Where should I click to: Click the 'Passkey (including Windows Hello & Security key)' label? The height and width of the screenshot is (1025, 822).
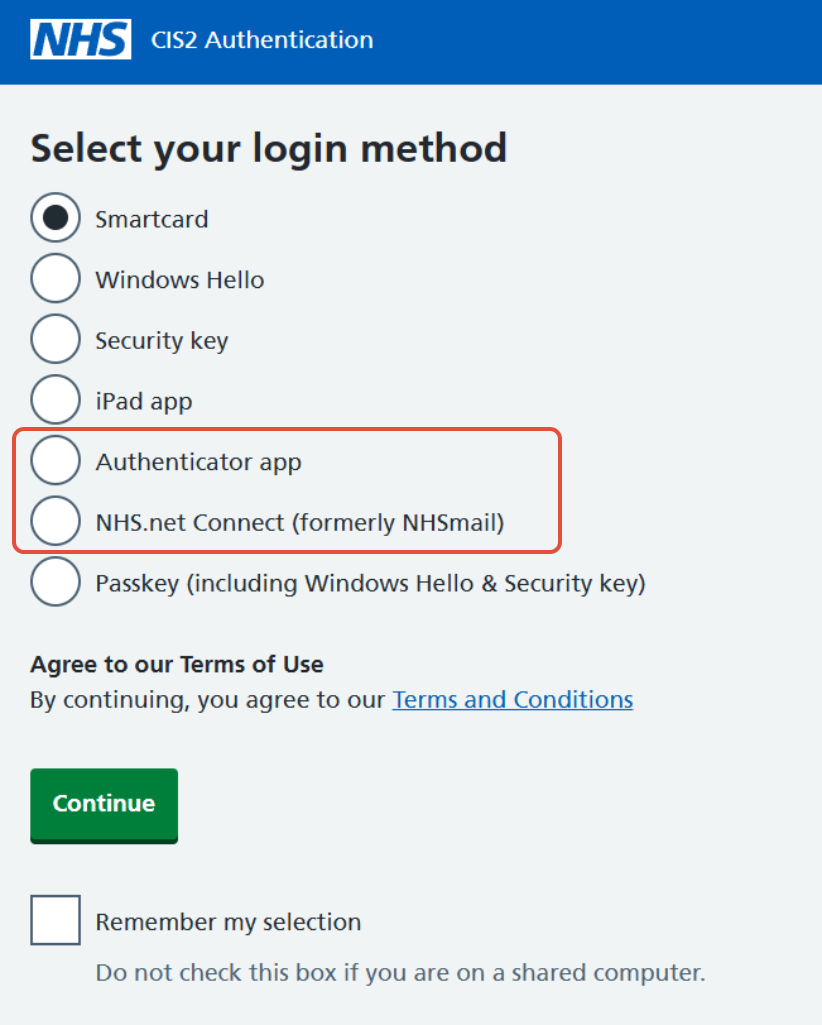pyautogui.click(x=370, y=583)
